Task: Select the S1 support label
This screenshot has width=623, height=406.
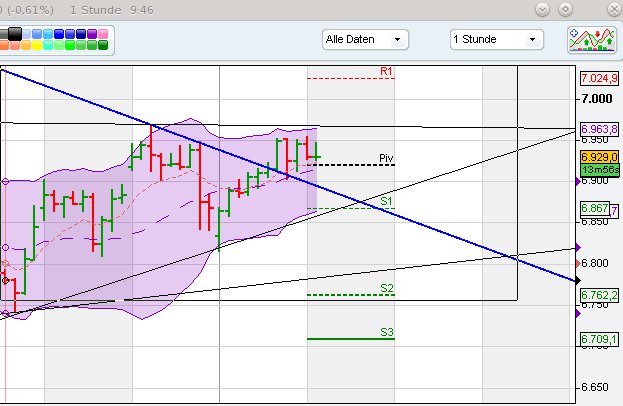Action: (x=386, y=201)
